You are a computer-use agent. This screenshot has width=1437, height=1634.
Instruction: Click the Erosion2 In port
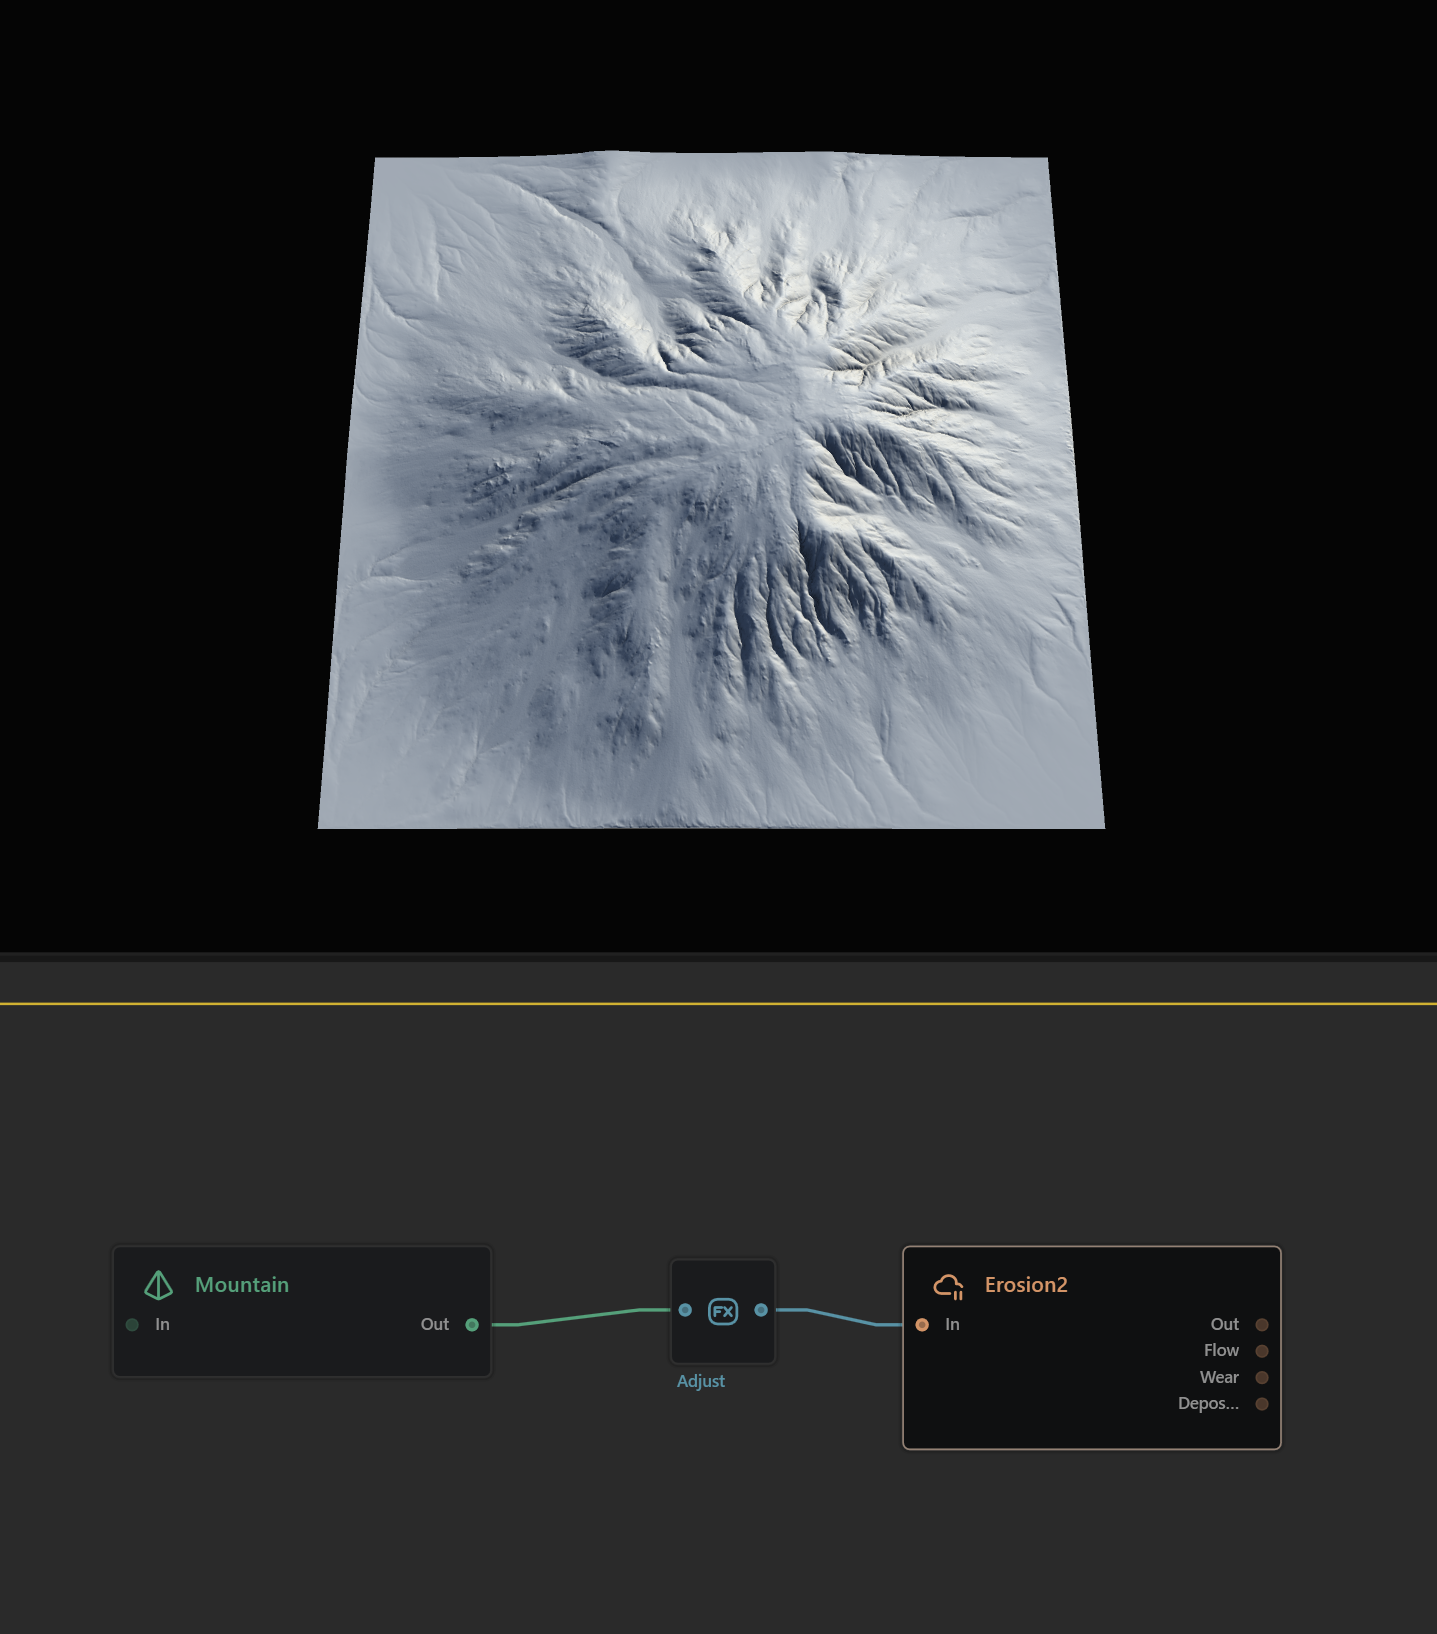[922, 1325]
